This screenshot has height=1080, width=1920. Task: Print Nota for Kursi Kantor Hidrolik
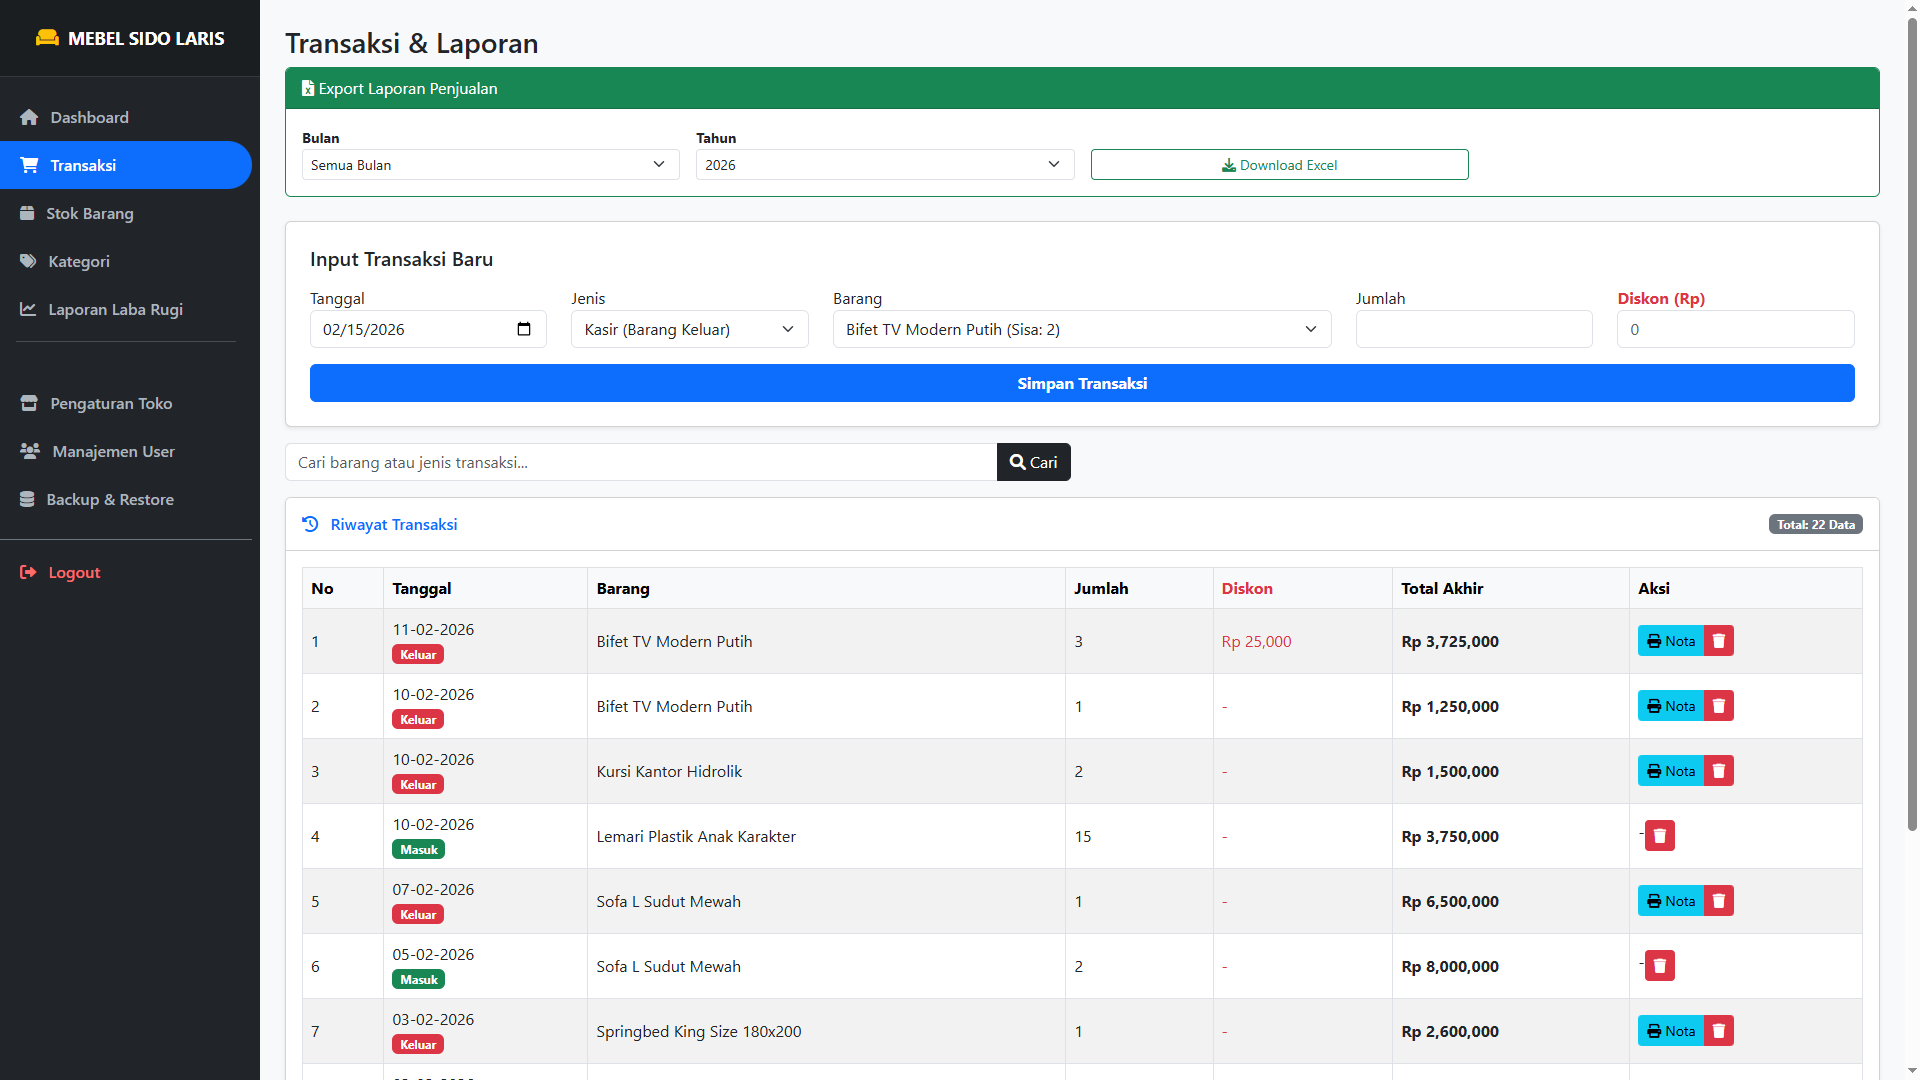pos(1671,771)
